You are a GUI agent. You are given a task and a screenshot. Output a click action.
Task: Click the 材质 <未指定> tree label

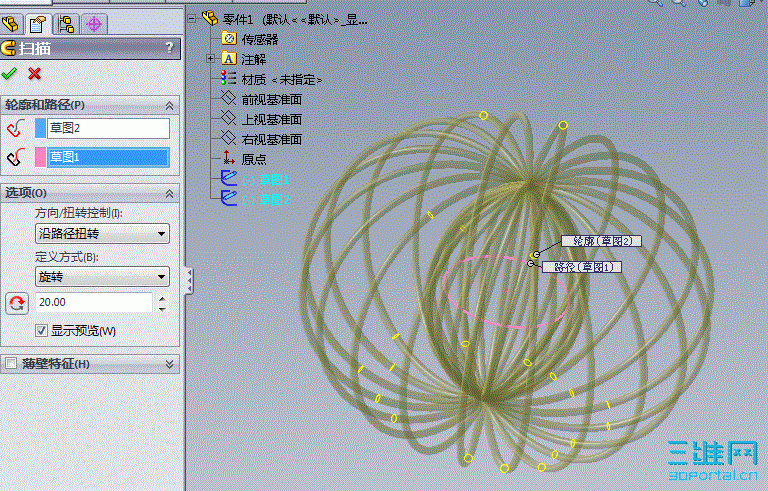(x=282, y=79)
